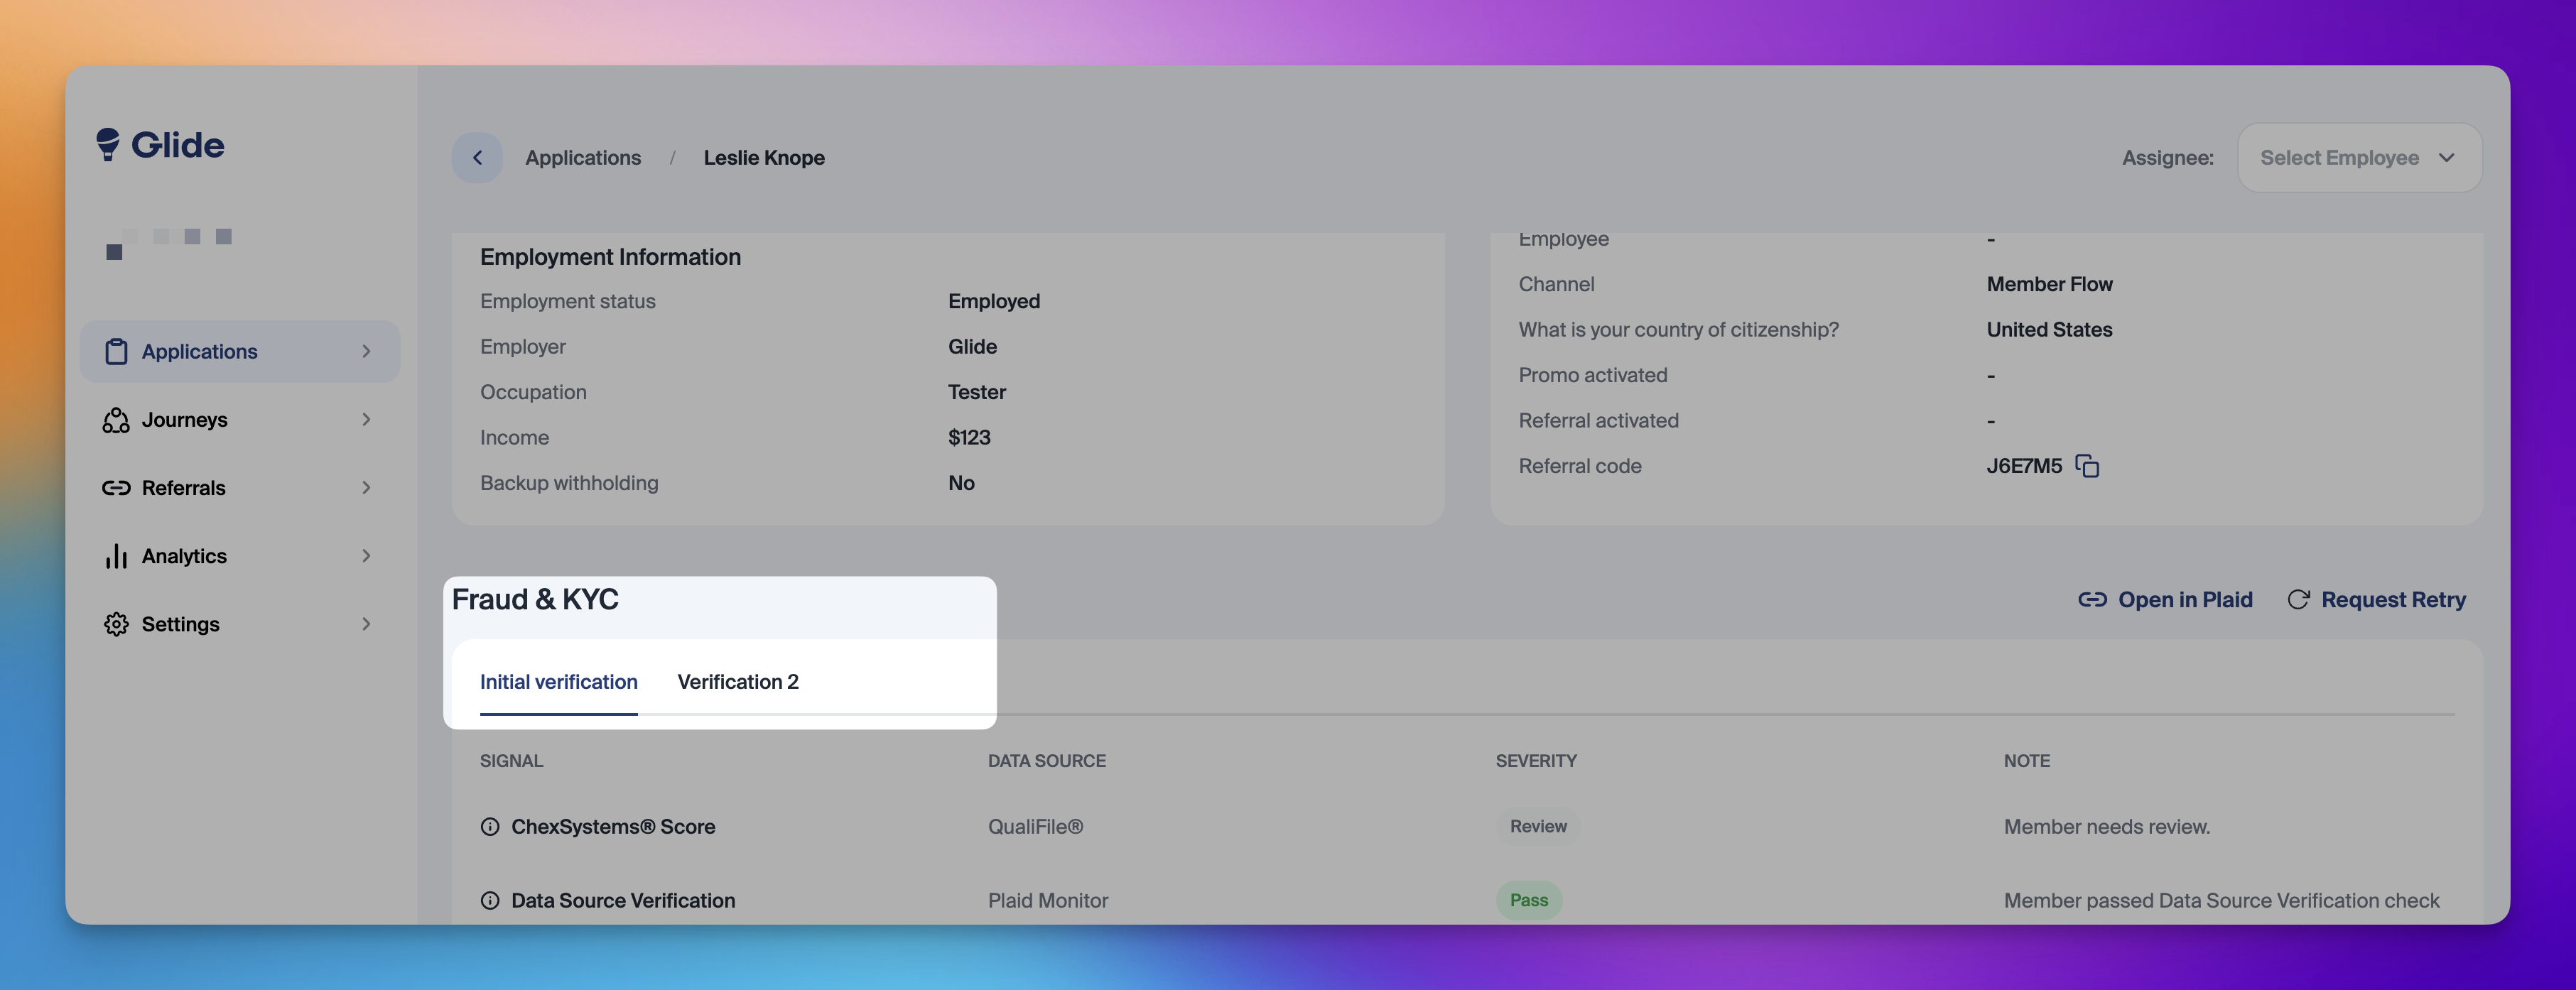
Task: Click the Glide balloon logo icon
Action: (x=107, y=144)
